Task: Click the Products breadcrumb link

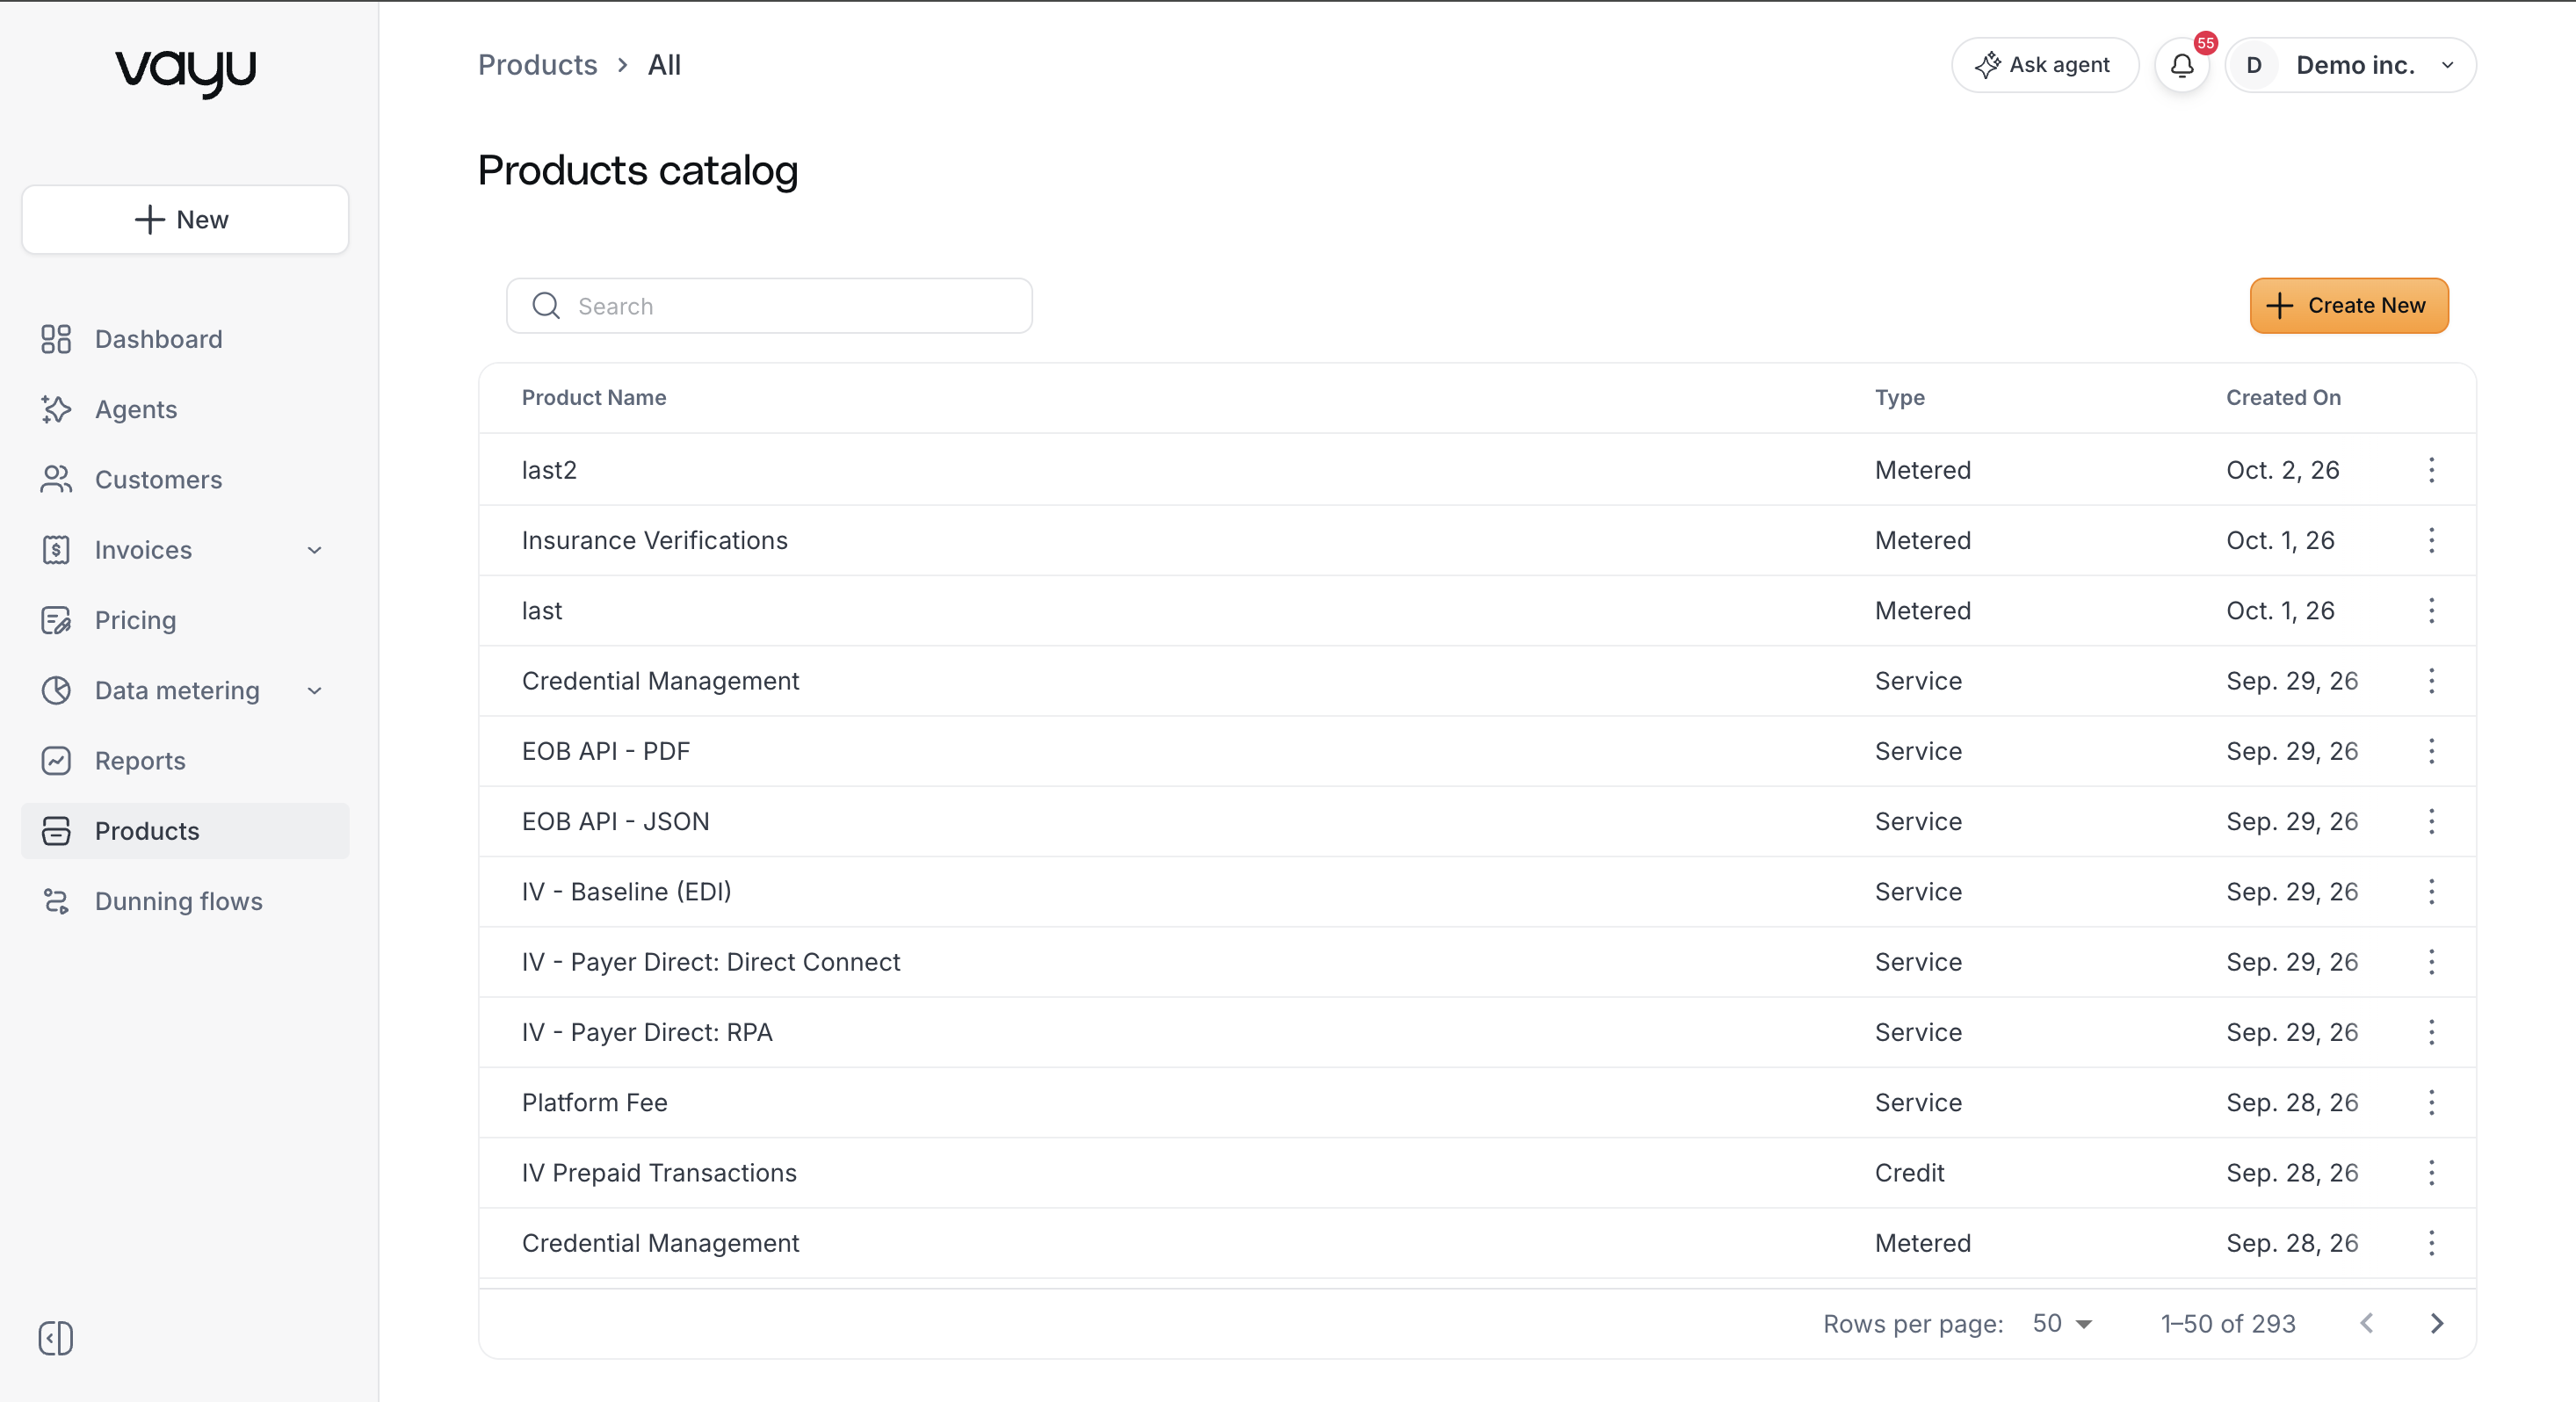Action: [x=537, y=65]
